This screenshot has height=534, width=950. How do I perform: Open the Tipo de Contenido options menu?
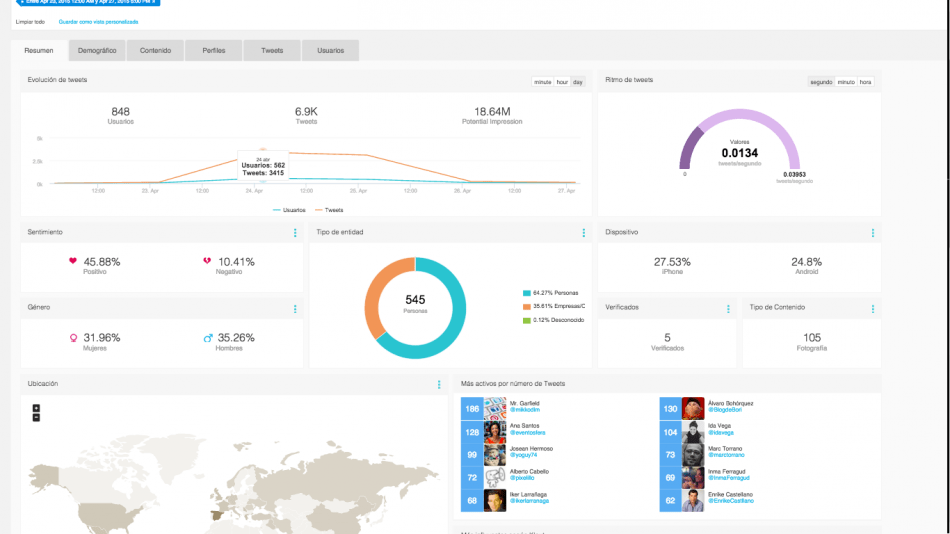click(872, 309)
